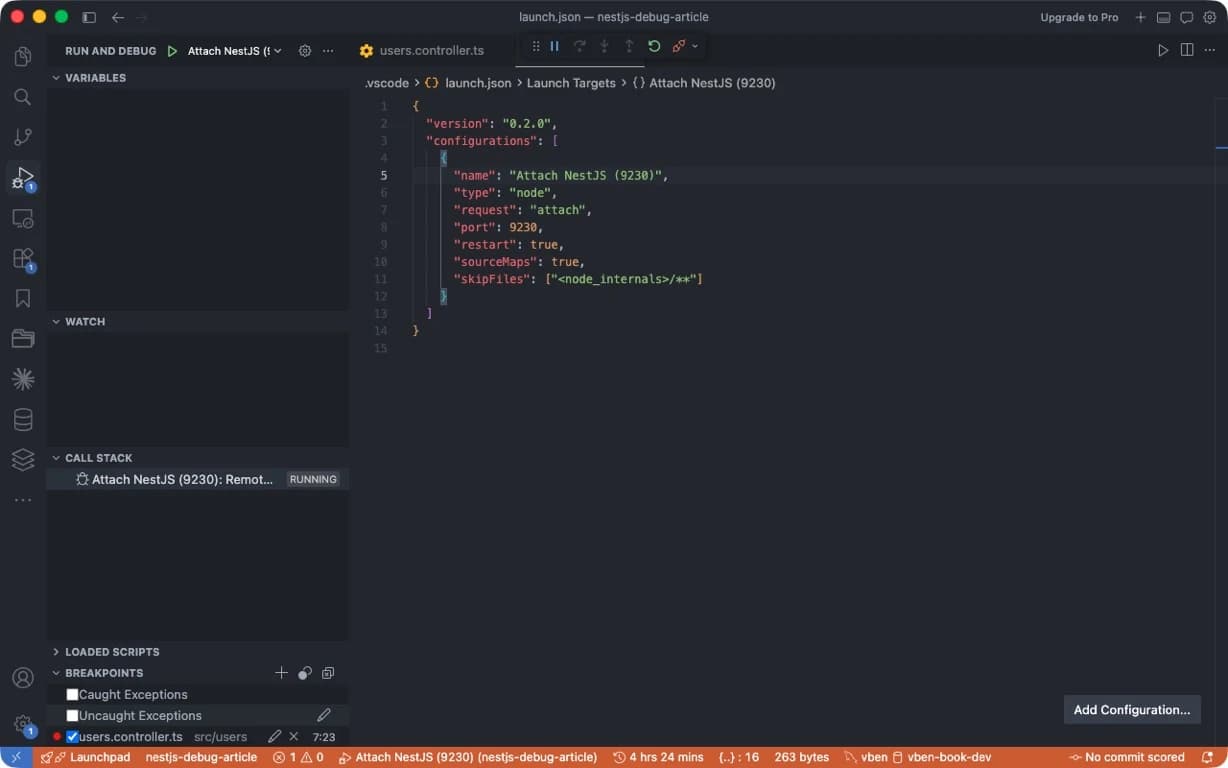Toggle activate breakpoints icon
Image resolution: width=1228 pixels, height=768 pixels.
pos(305,673)
